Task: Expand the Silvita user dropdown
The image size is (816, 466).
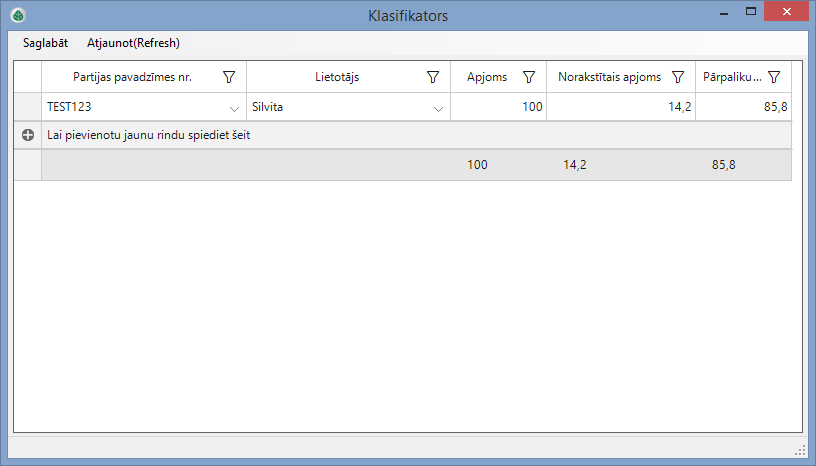Action: pyautogui.click(x=437, y=108)
